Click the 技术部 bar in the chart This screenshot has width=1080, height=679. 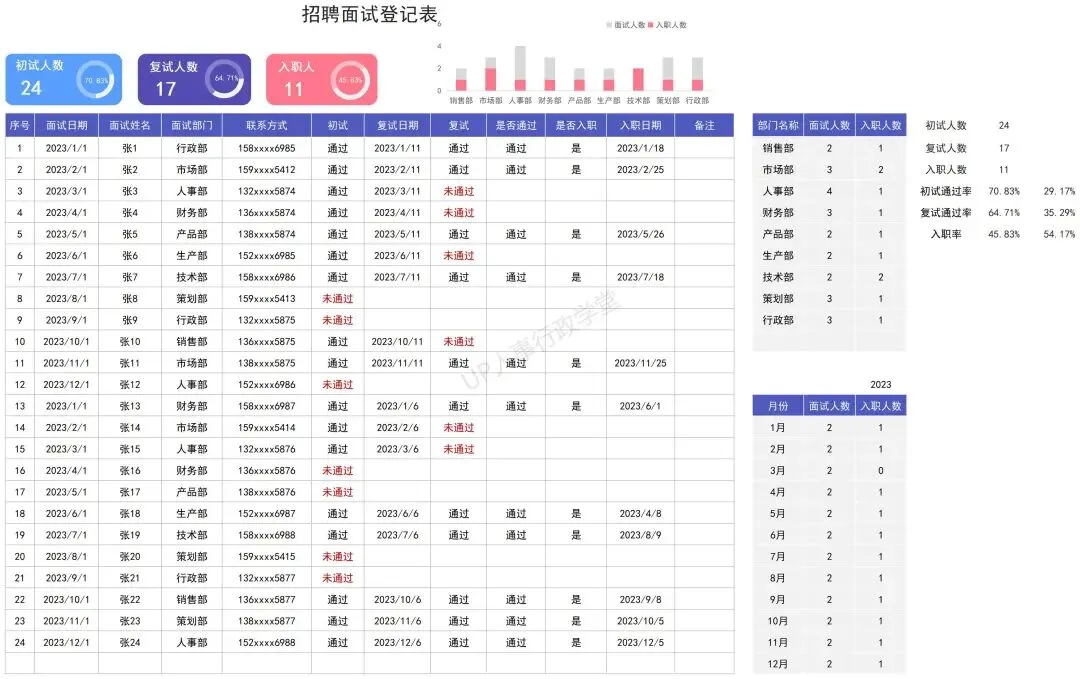coord(638,79)
